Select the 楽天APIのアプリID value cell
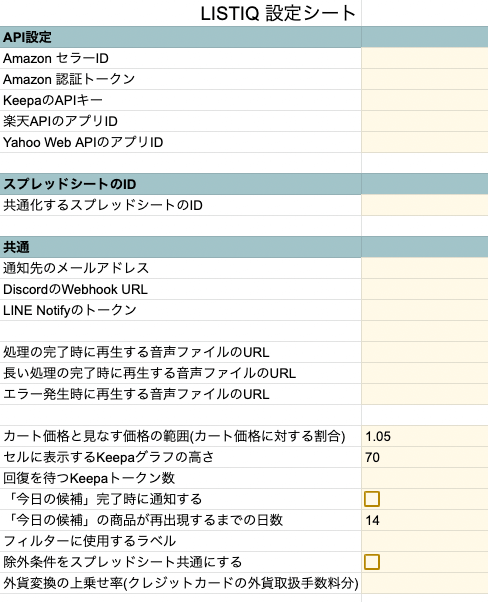Screen dimensions: 488x602 pos(425,121)
